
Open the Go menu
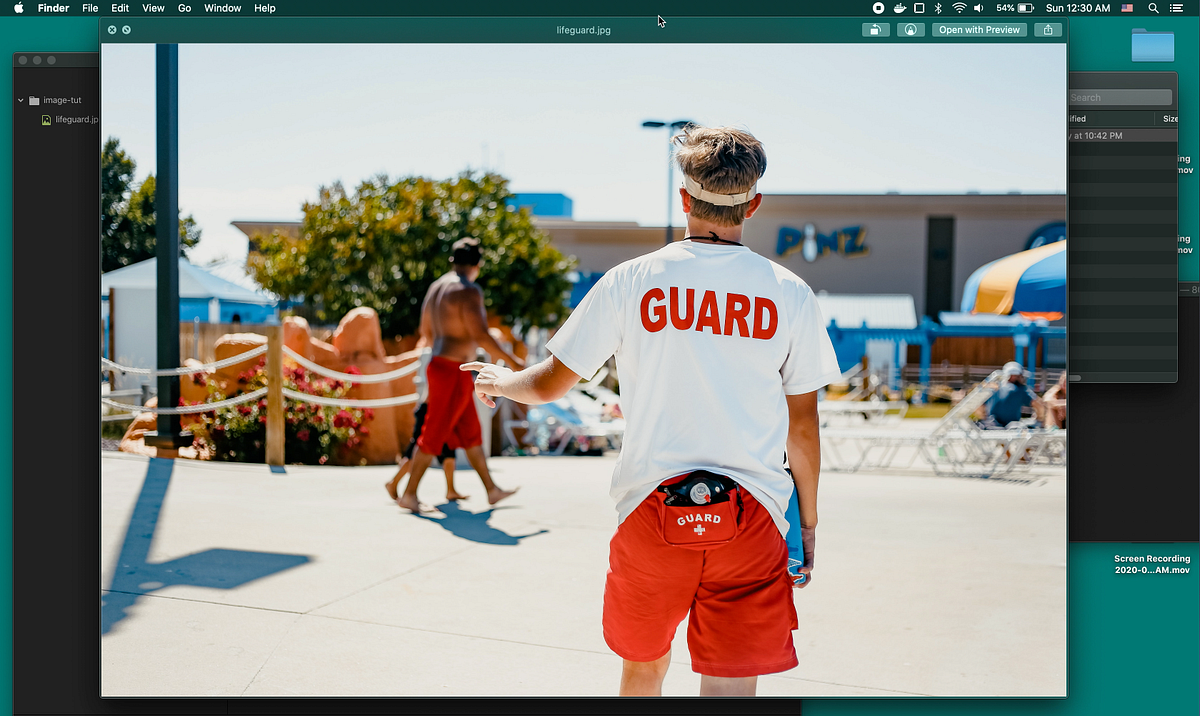click(184, 8)
